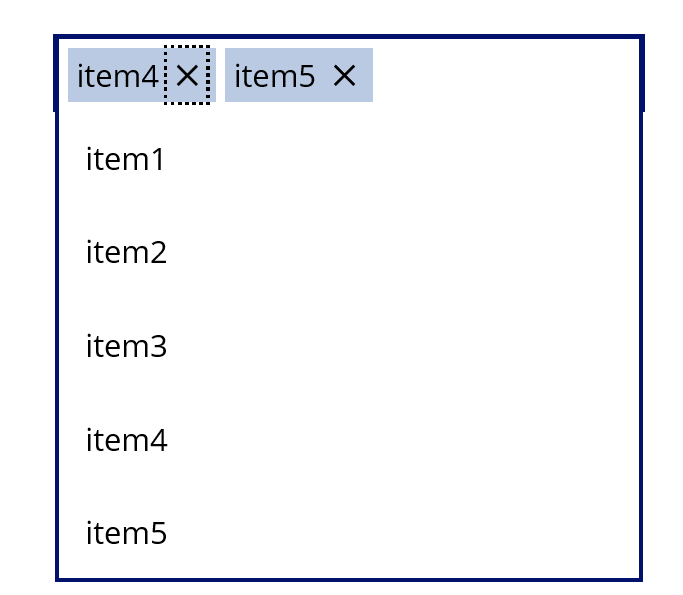Pick the first option item1
The width and height of the screenshot is (683, 595).
(x=349, y=159)
